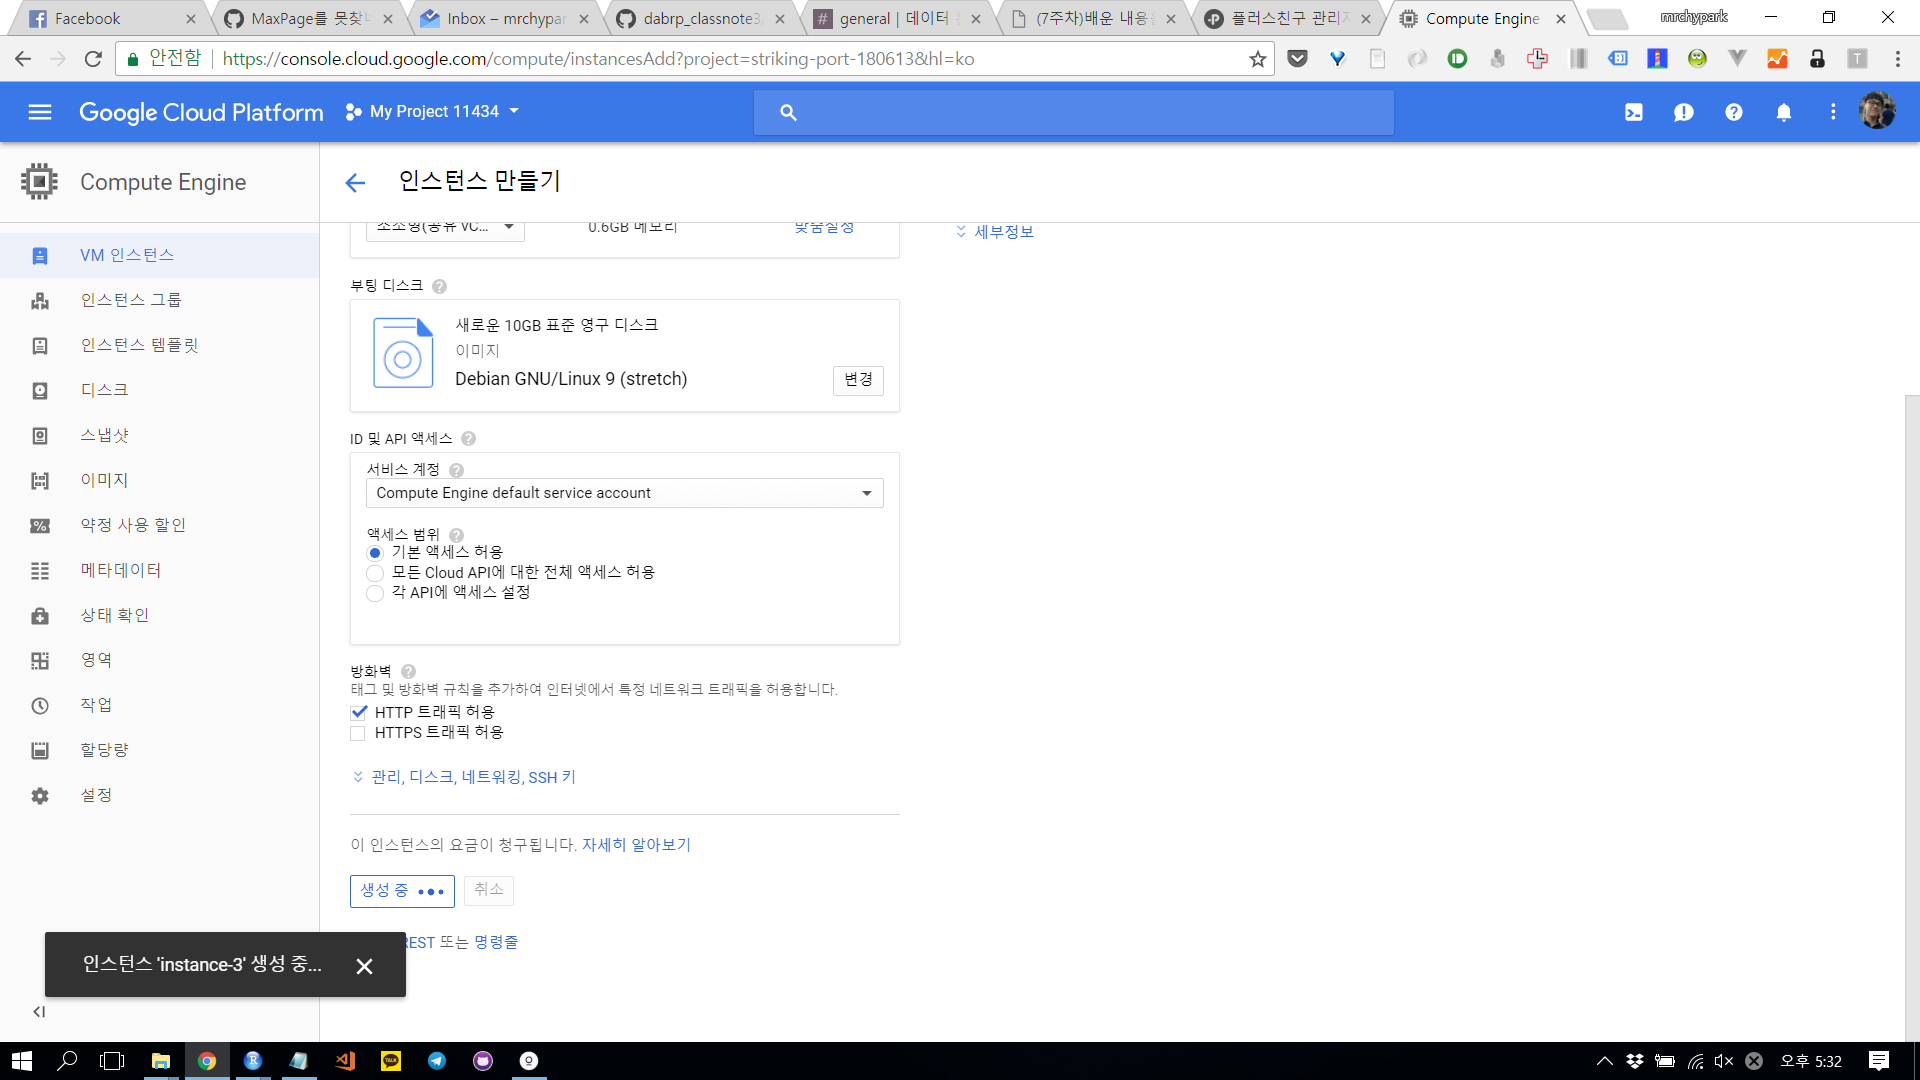The width and height of the screenshot is (1920, 1080).
Task: Expand 관리, 디스크, 네트워킹, SSH 키 section
Action: [472, 777]
